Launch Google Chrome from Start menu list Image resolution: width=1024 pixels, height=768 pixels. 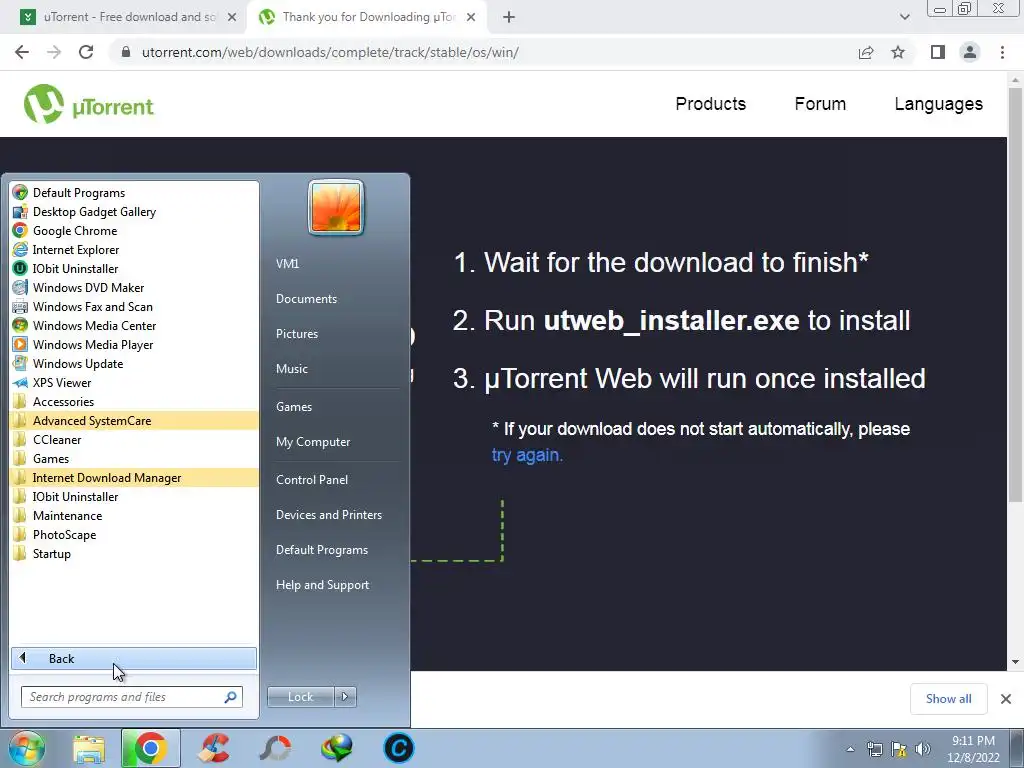click(134, 231)
